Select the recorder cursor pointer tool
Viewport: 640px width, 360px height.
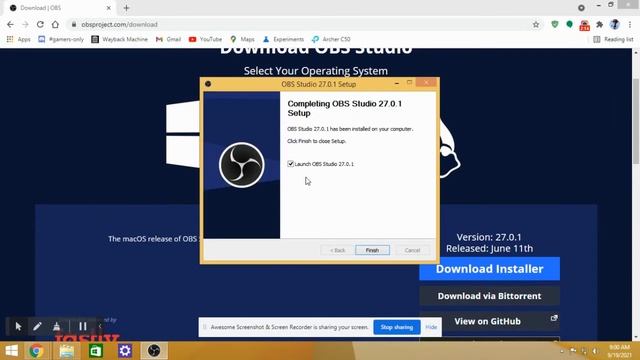[18, 327]
